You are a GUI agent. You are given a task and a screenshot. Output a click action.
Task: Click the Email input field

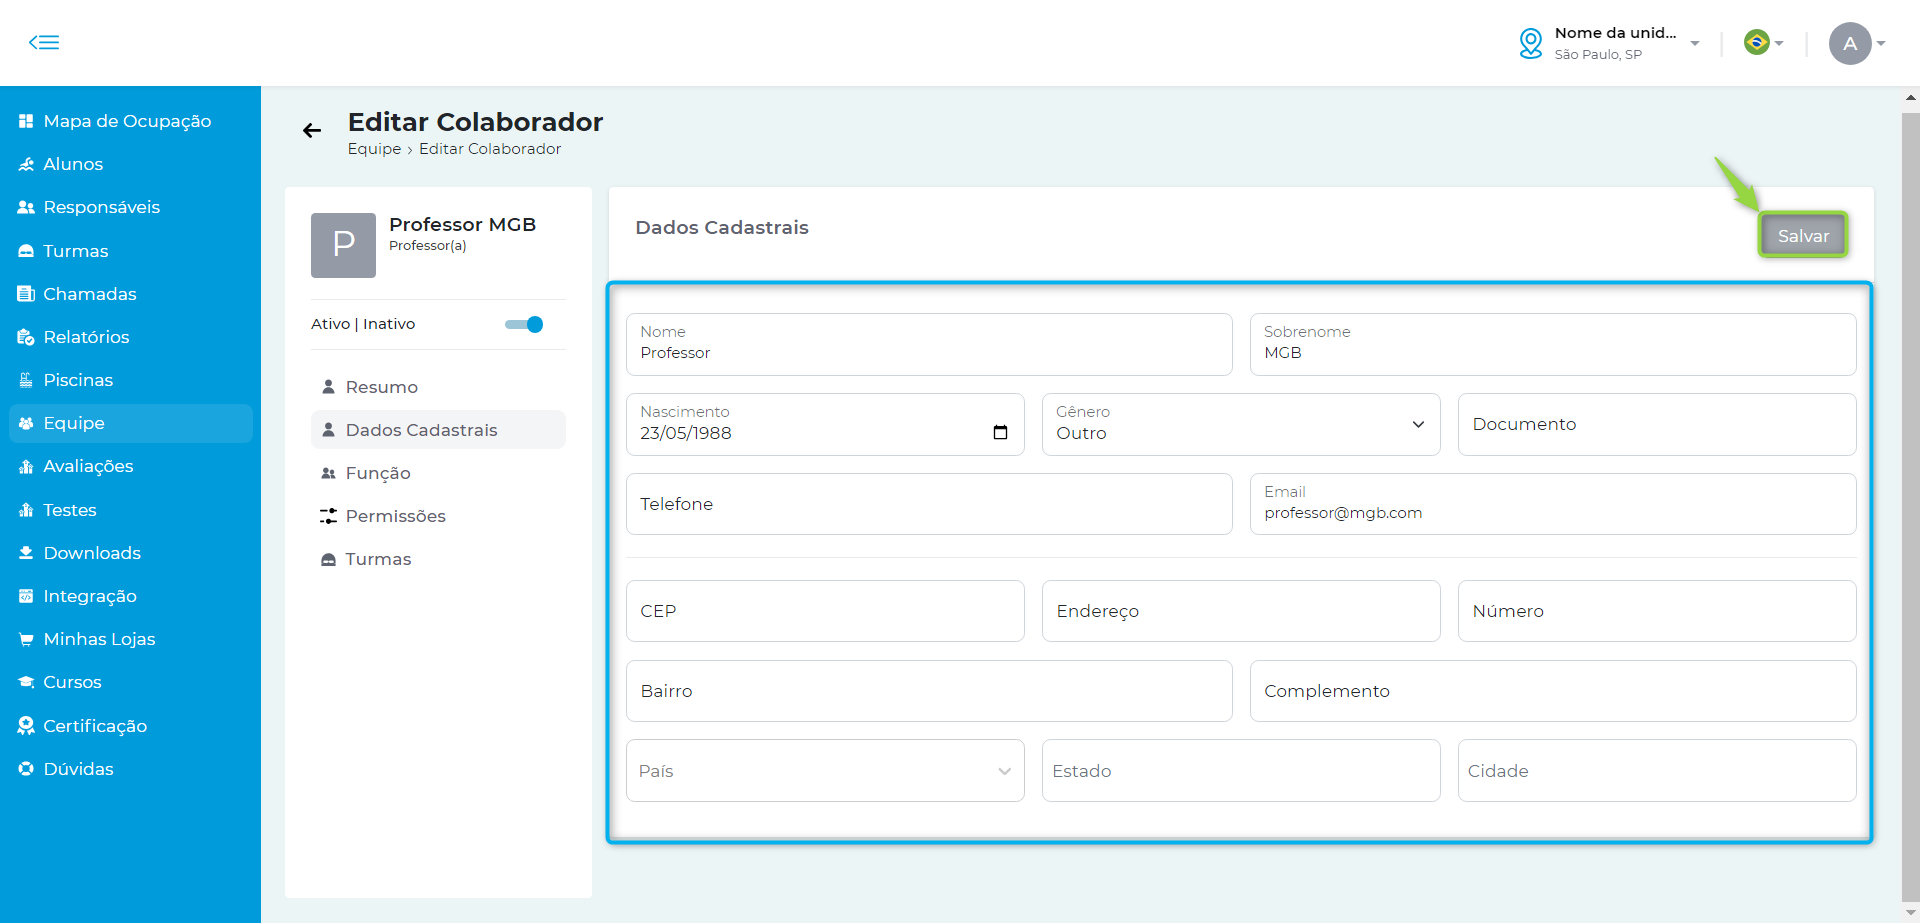pyautogui.click(x=1553, y=504)
